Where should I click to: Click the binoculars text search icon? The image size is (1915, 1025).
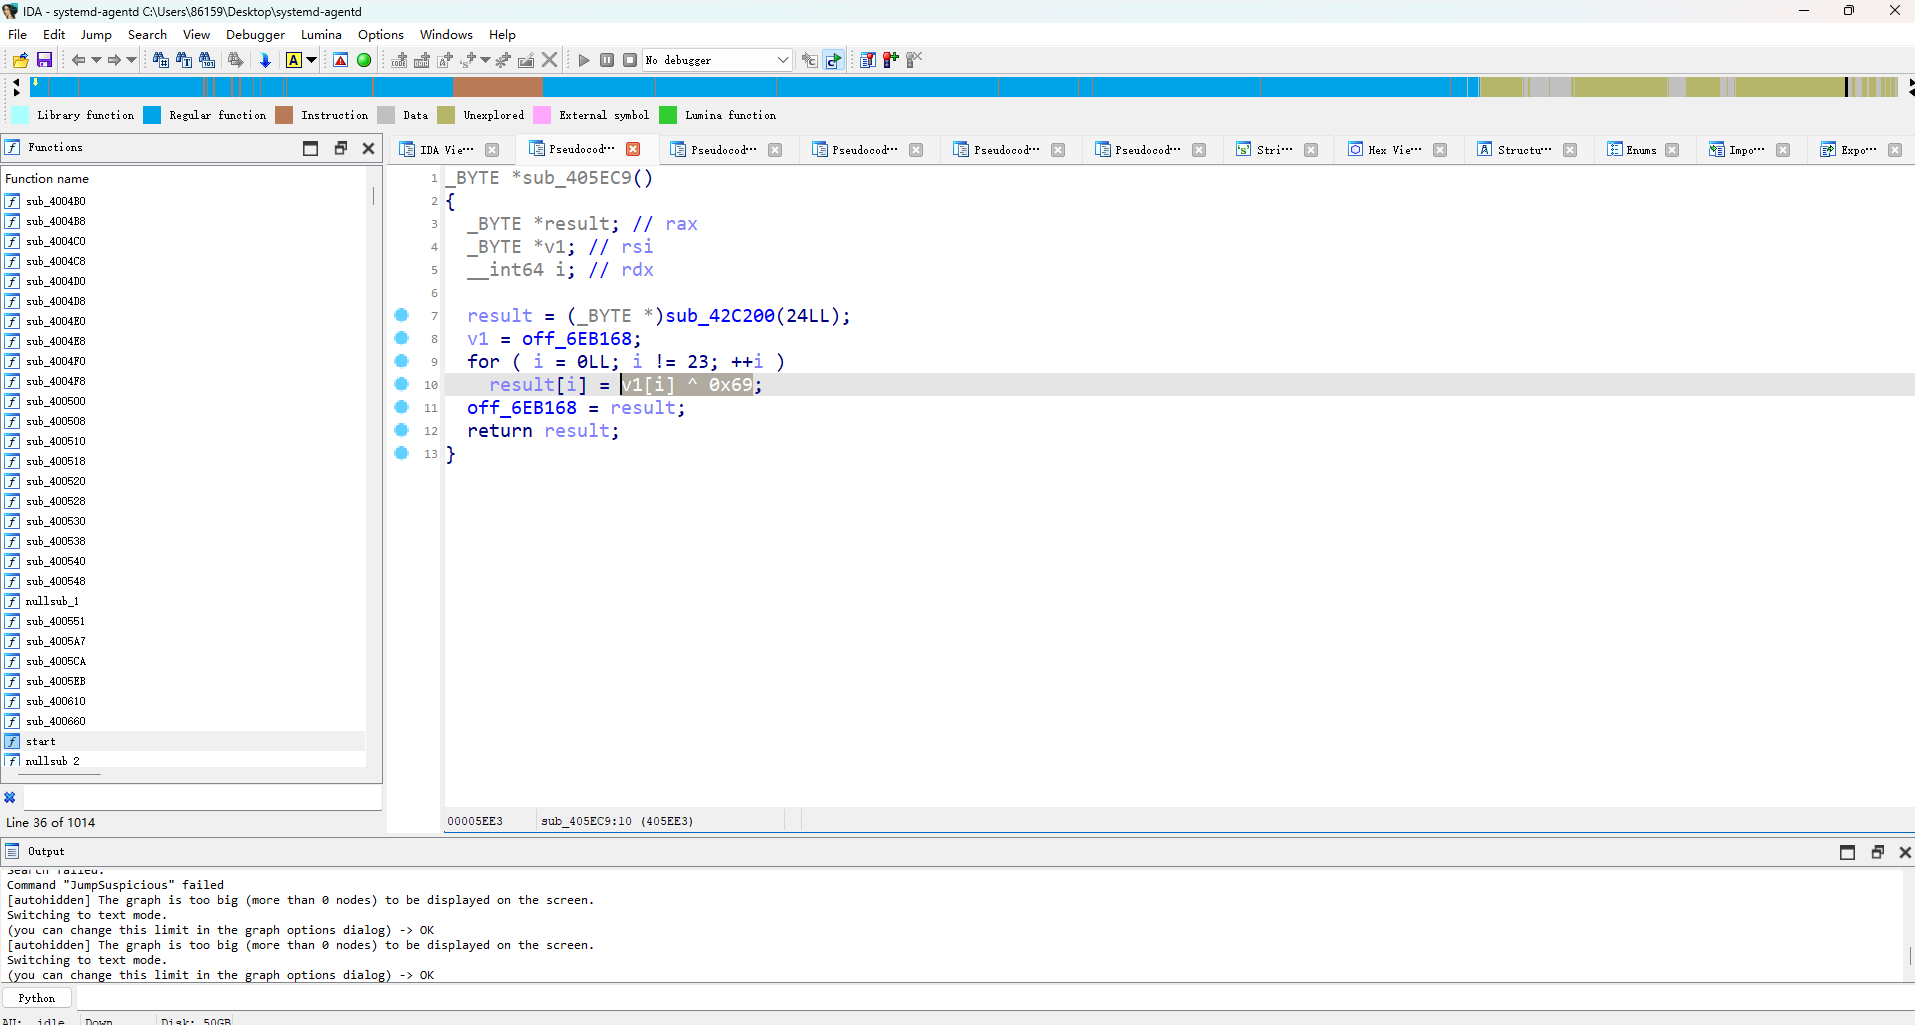184,60
